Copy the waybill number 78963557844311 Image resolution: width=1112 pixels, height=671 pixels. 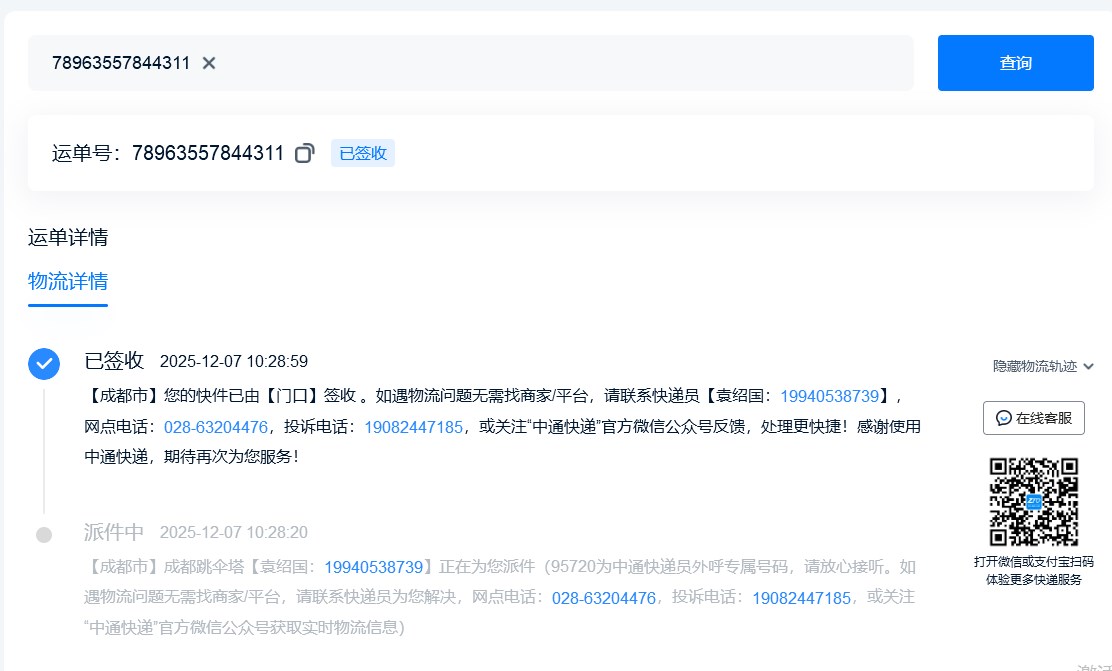point(305,153)
